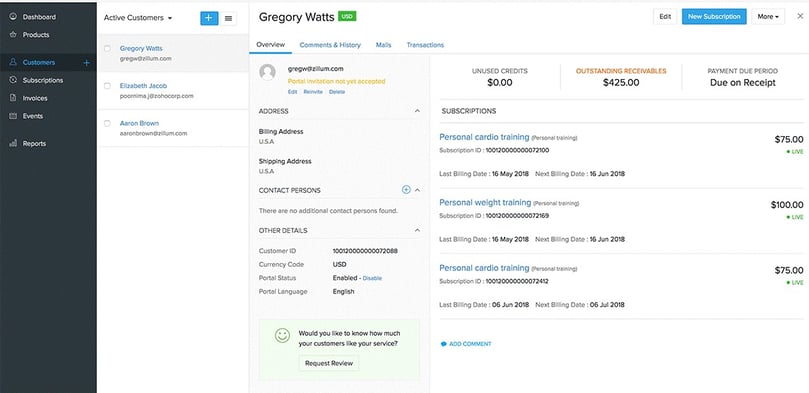The width and height of the screenshot is (809, 393).
Task: Collapse the Address section chevron
Action: [x=417, y=111]
